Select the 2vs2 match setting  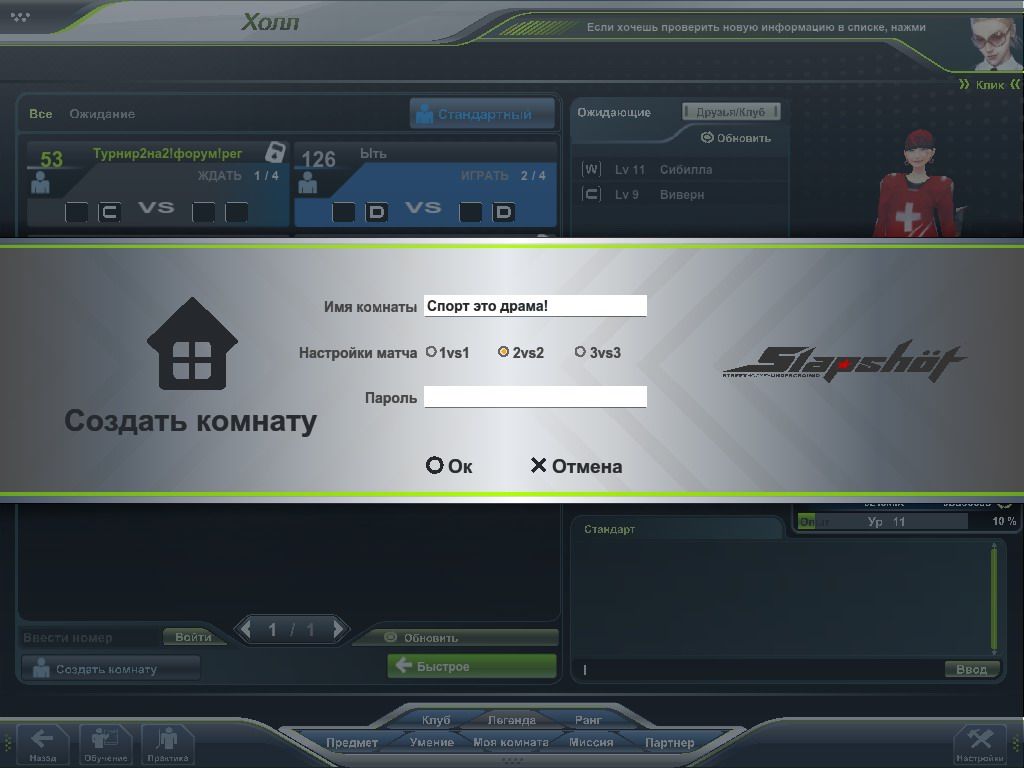(504, 352)
